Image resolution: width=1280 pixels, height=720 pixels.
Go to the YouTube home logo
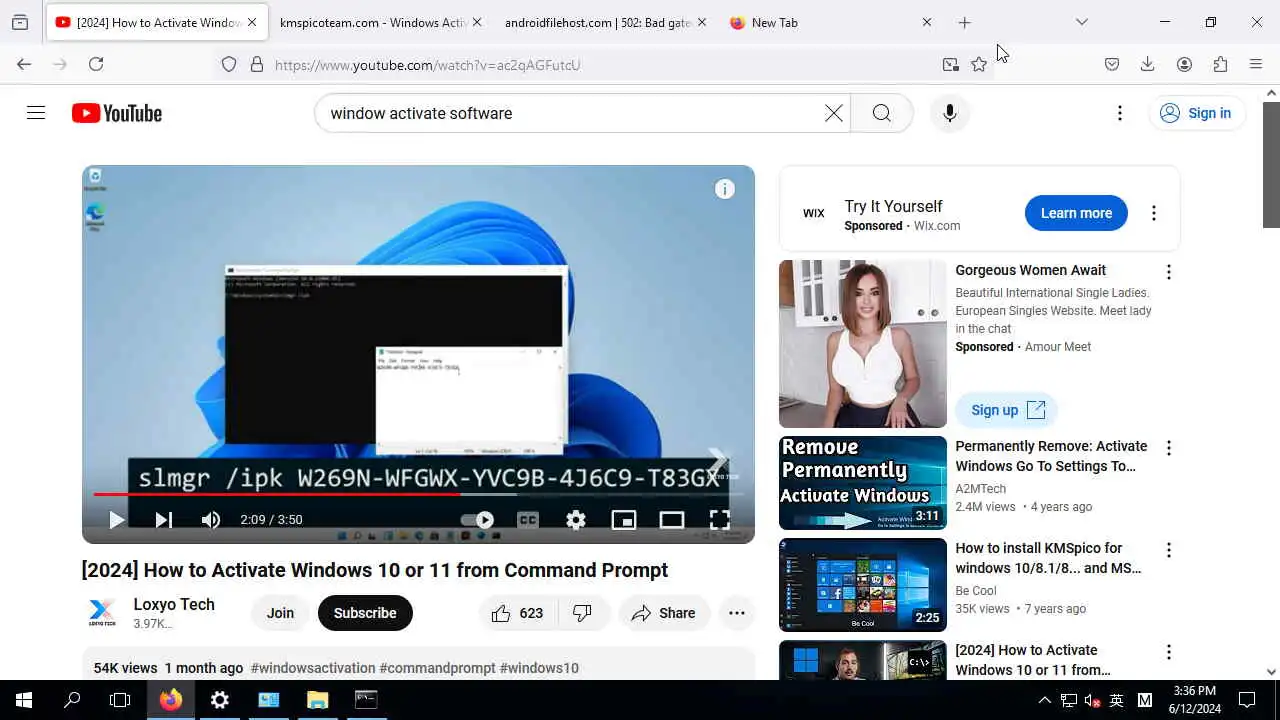click(117, 113)
